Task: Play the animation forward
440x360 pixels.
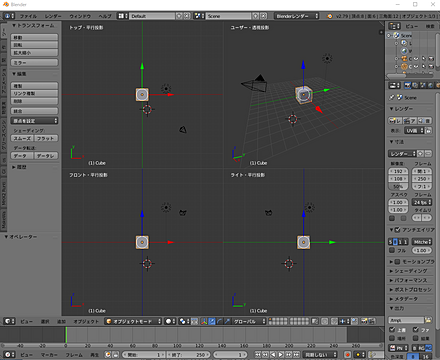Action: tap(281, 355)
